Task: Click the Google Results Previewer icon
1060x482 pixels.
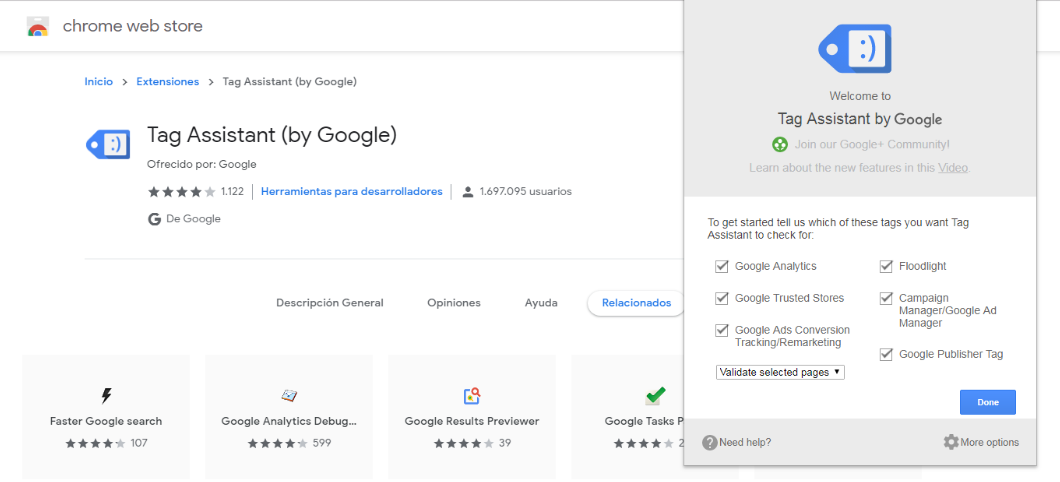Action: 472,395
